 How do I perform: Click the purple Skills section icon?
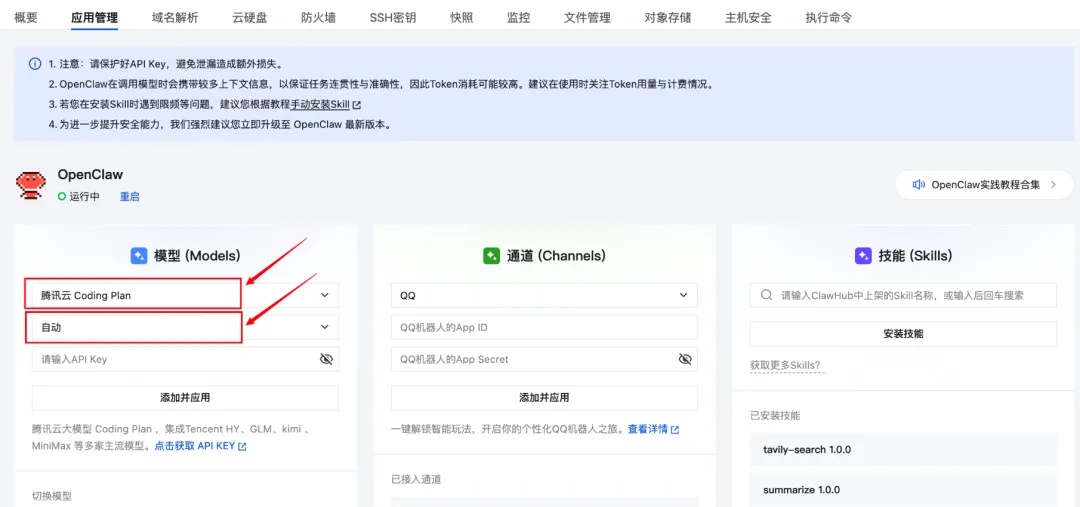pos(863,256)
